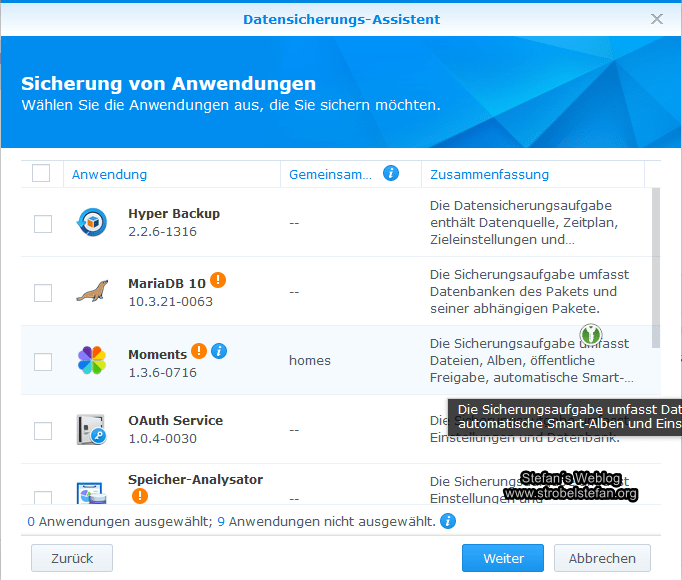Click the orange warning icon next to Moments
This screenshot has width=682, height=580.
pyautogui.click(x=199, y=351)
